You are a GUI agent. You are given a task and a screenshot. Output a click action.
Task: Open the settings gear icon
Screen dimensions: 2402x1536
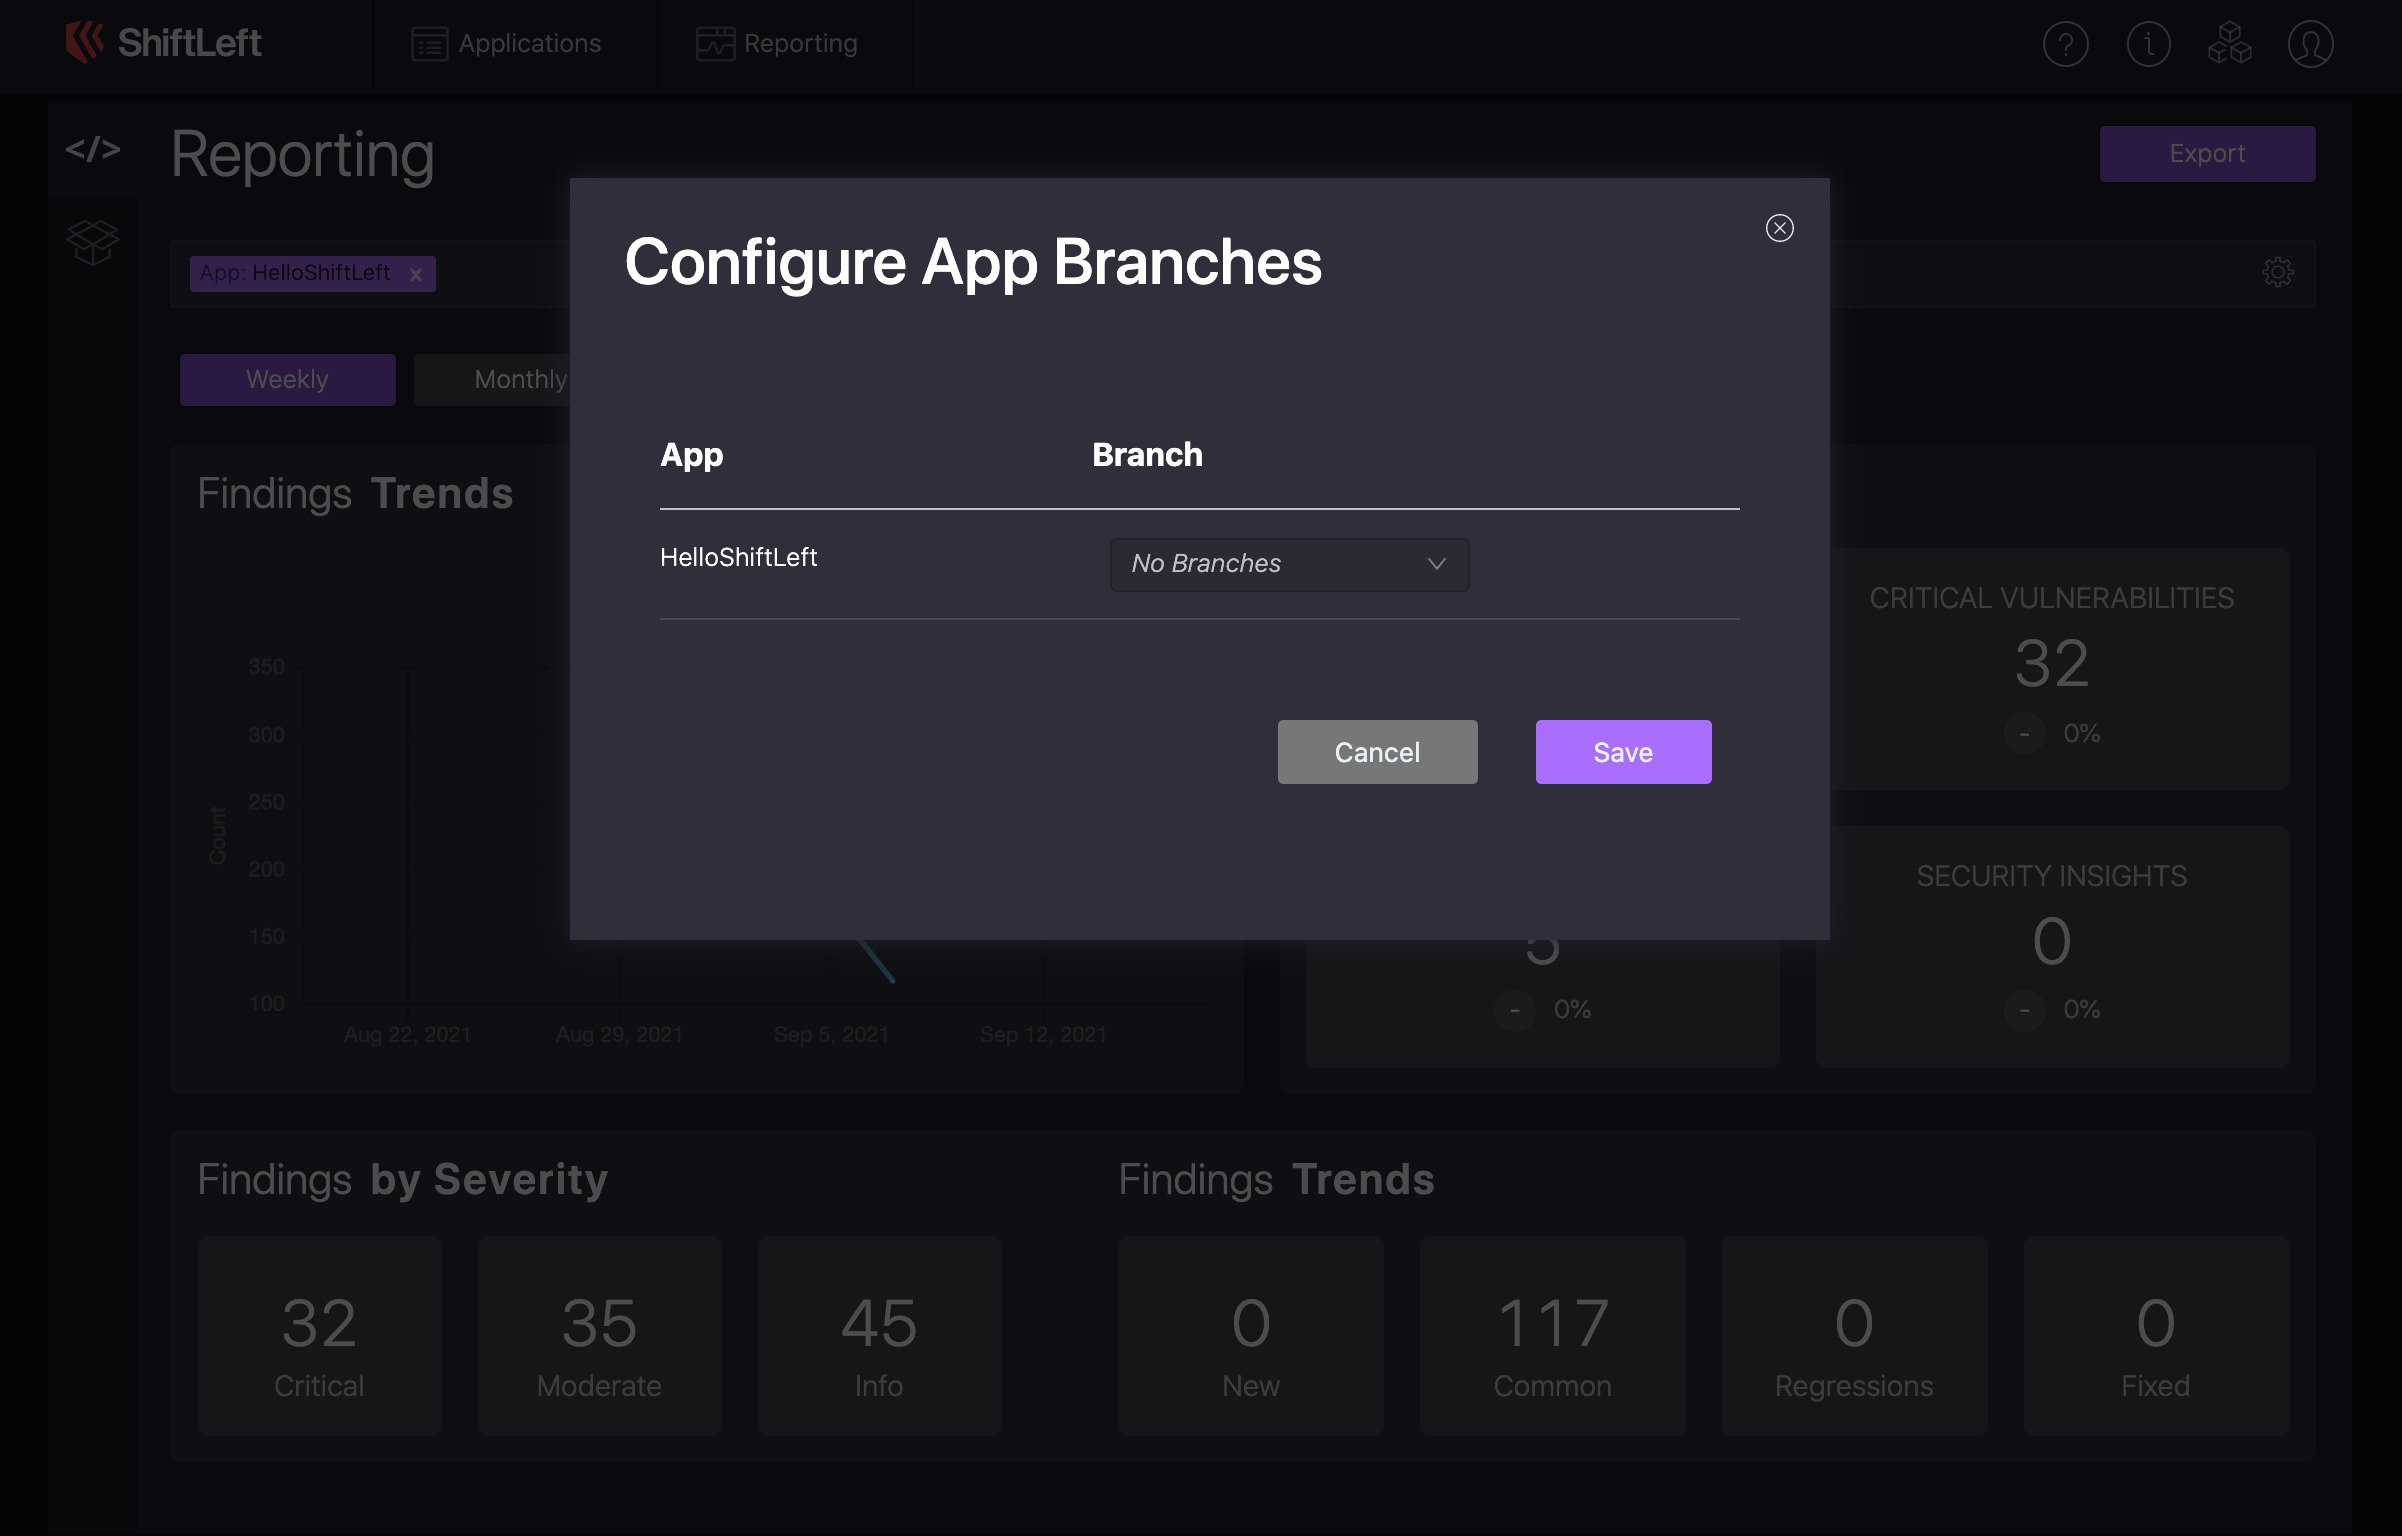click(2277, 272)
